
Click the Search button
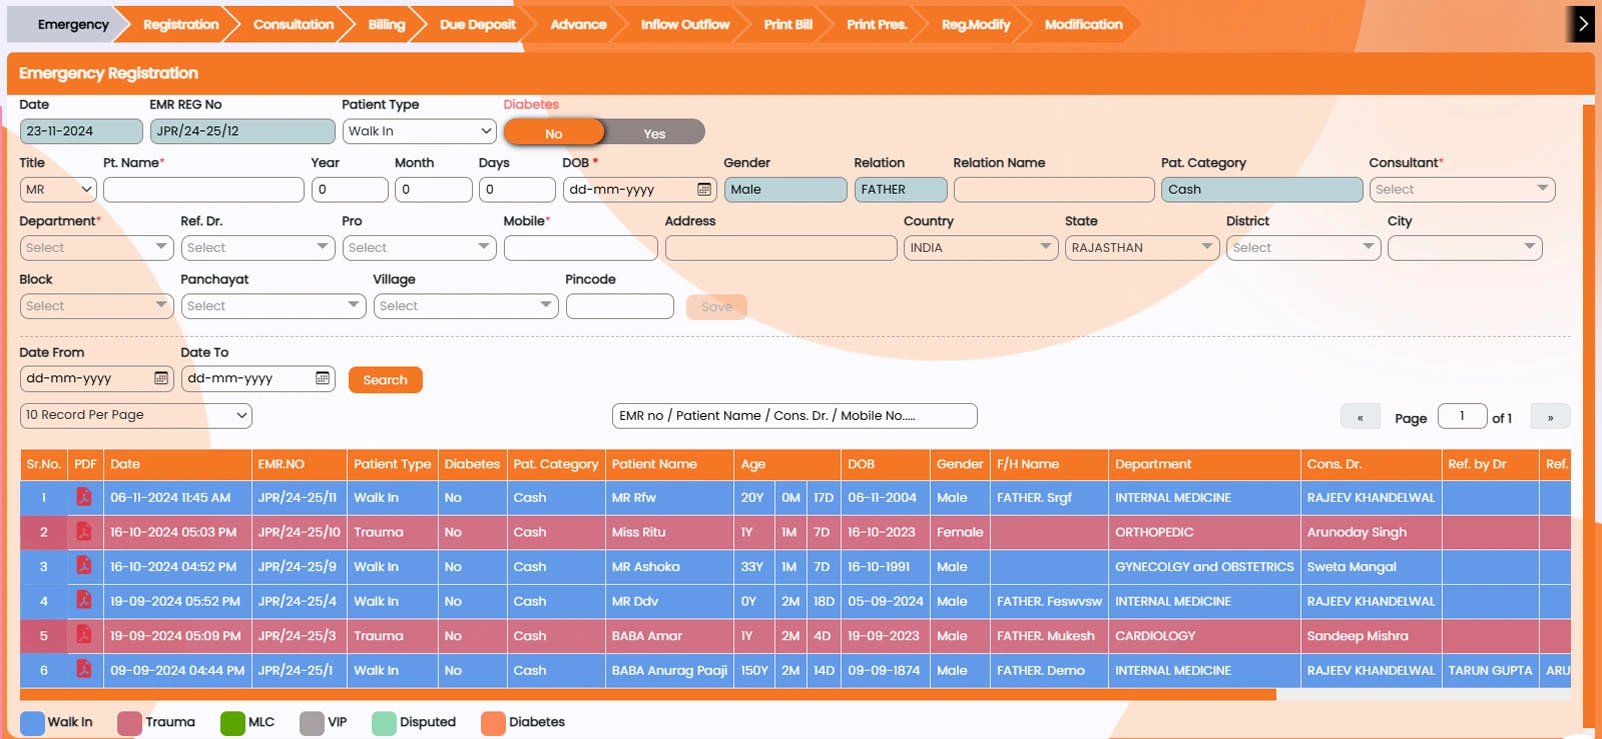[385, 380]
